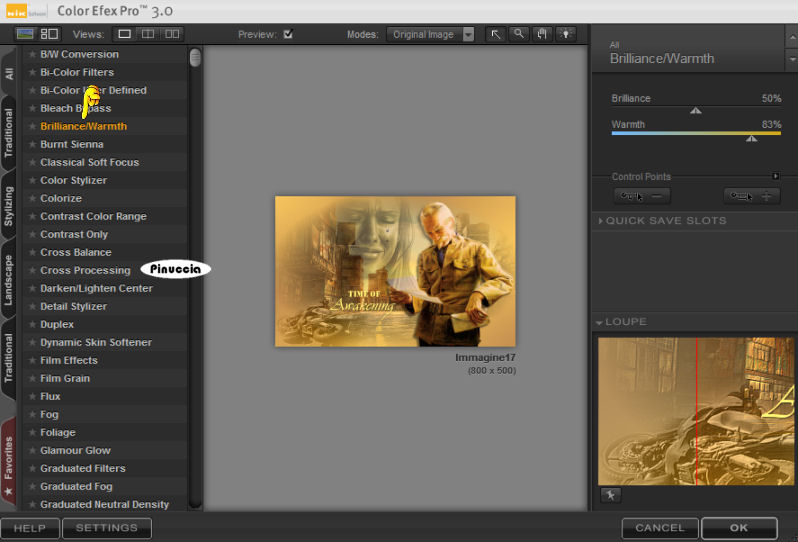Switch to single image view
This screenshot has height=542, width=798.
pos(125,34)
